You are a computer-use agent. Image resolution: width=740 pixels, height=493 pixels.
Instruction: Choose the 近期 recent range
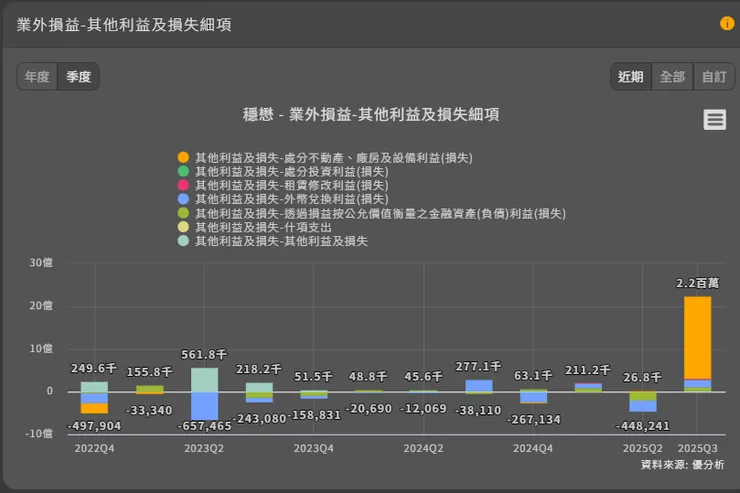pos(631,76)
